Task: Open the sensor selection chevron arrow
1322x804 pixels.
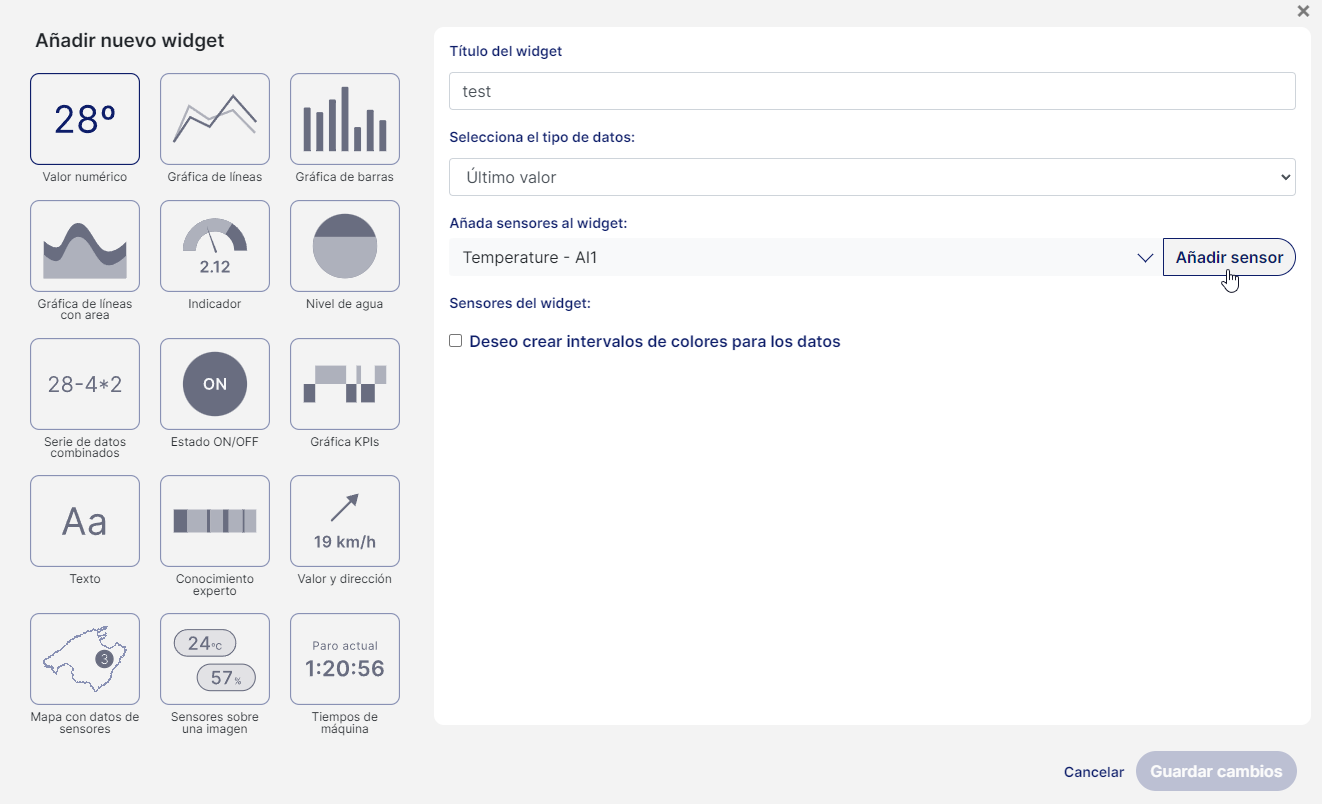Action: pyautogui.click(x=1145, y=257)
